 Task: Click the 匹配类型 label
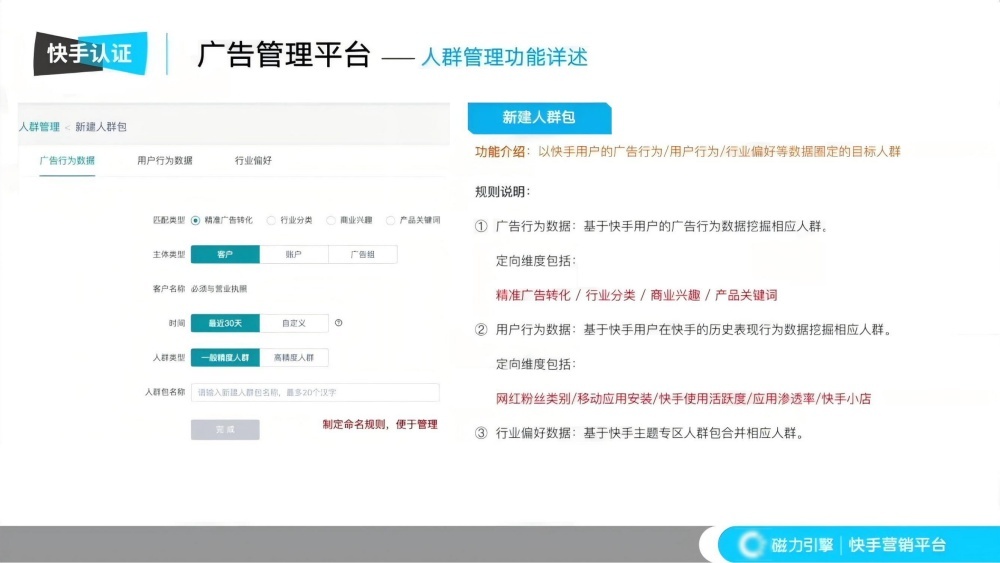(x=169, y=221)
